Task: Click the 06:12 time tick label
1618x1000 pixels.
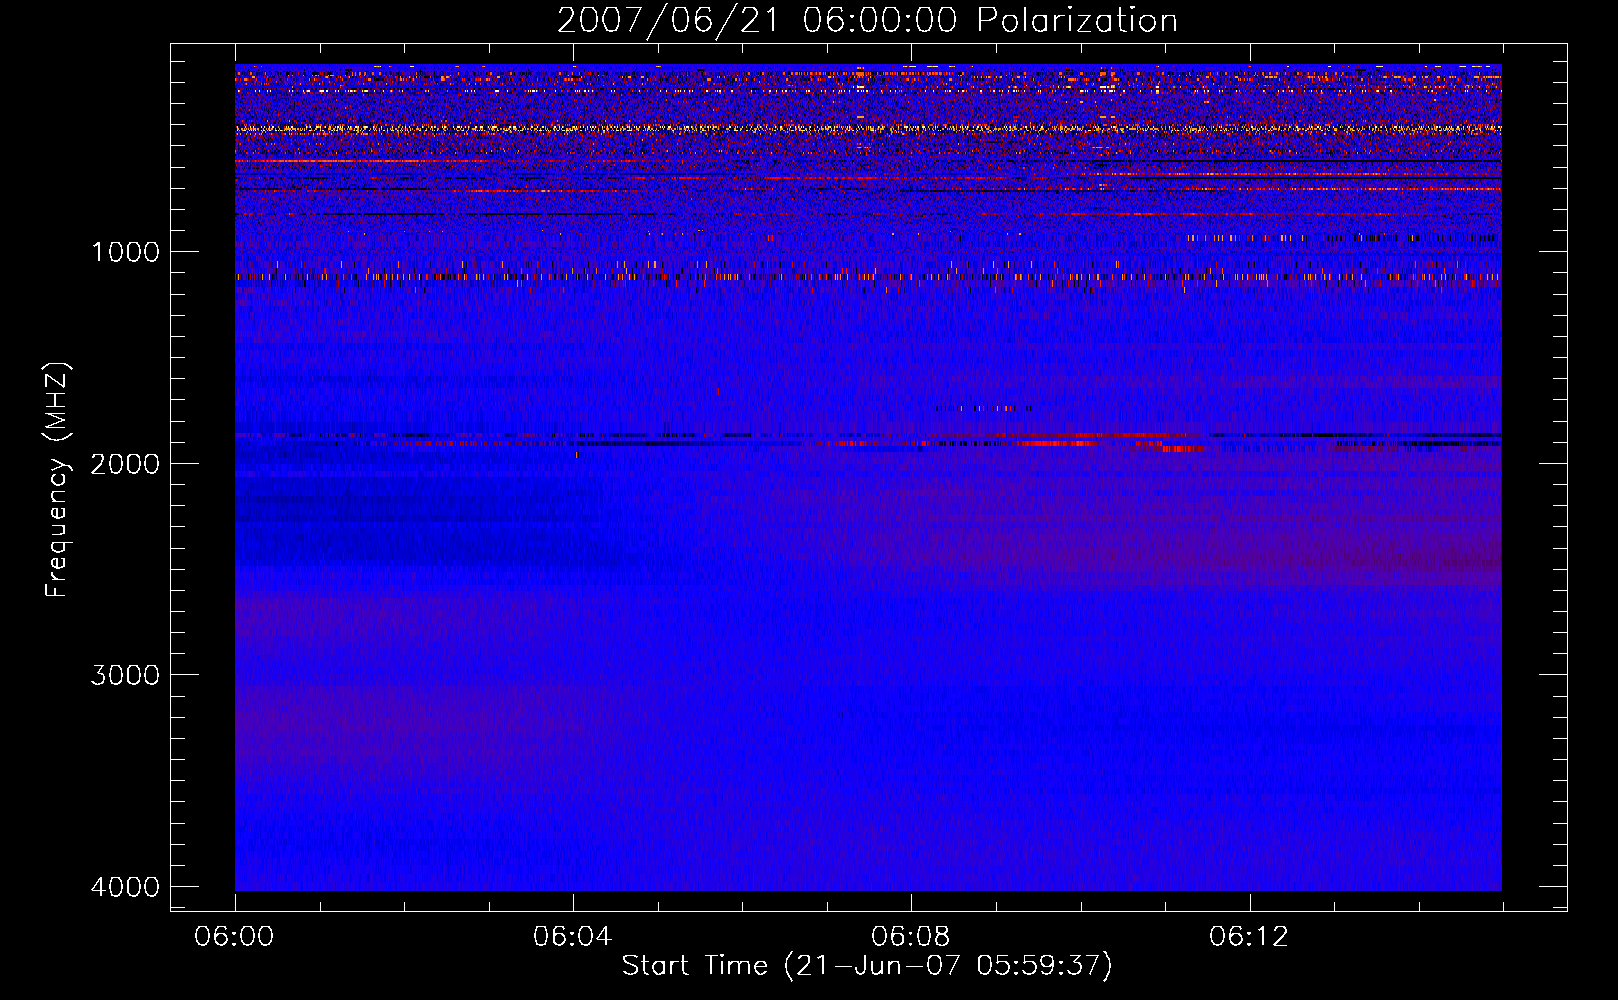Action: (x=1249, y=937)
